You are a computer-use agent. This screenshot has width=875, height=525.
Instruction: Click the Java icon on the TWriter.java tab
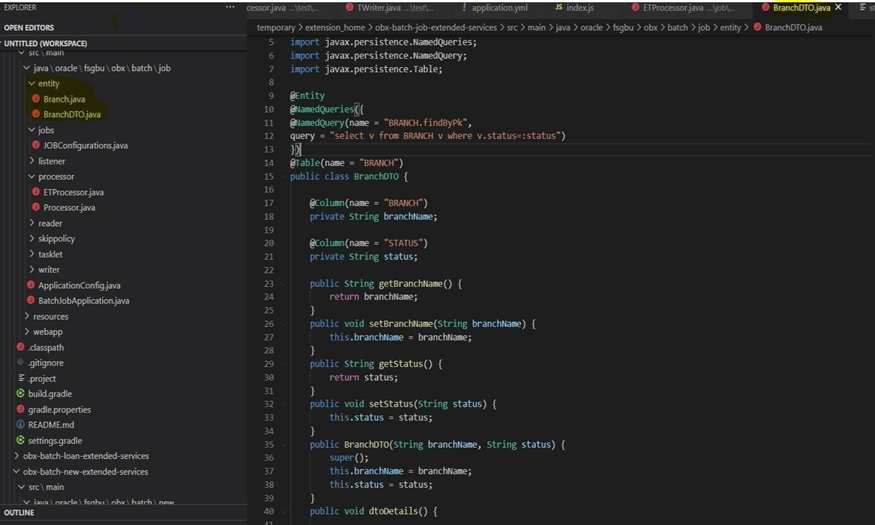[x=349, y=8]
